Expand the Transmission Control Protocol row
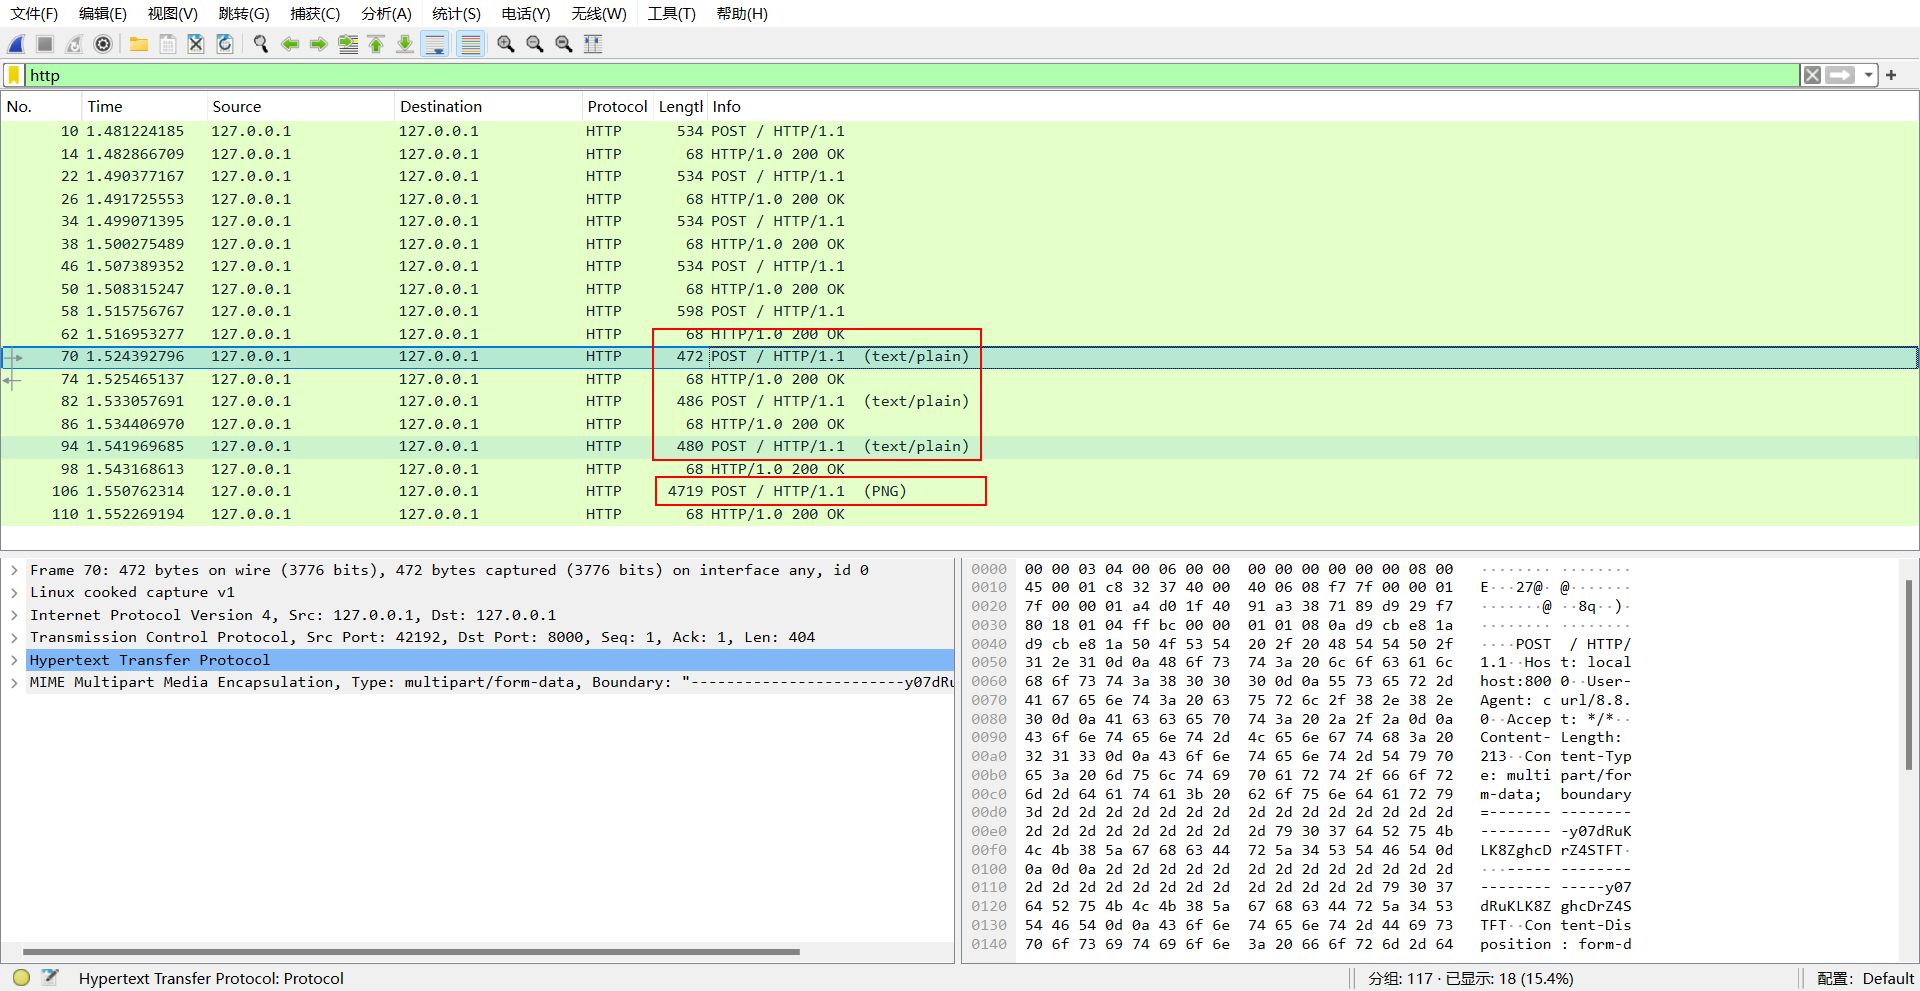 coord(14,637)
